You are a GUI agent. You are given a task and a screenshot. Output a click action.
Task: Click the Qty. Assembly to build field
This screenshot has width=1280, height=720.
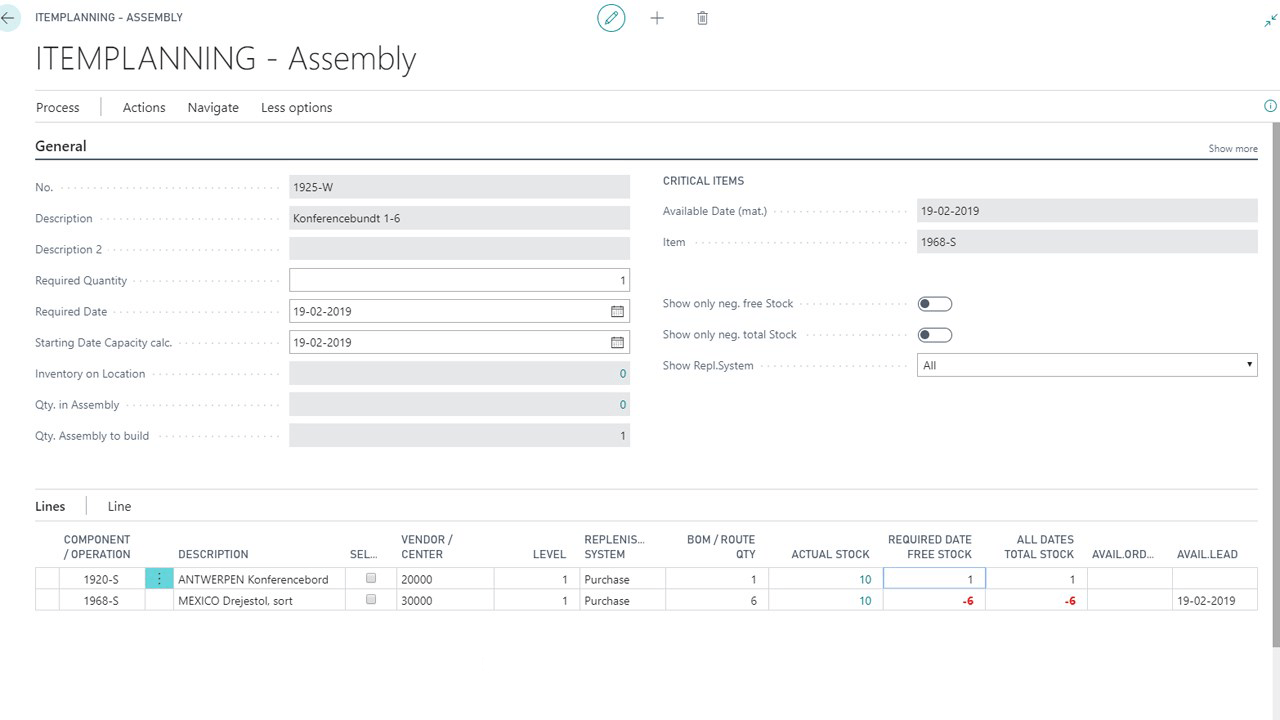(x=459, y=436)
